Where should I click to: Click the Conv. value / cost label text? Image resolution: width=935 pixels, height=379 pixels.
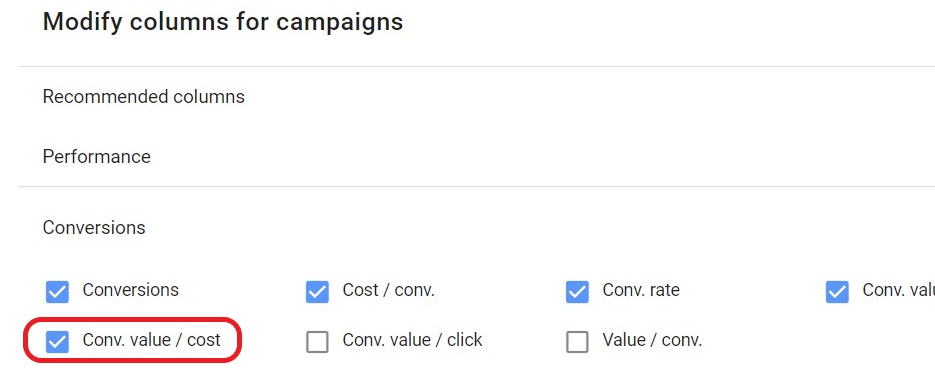[151, 340]
